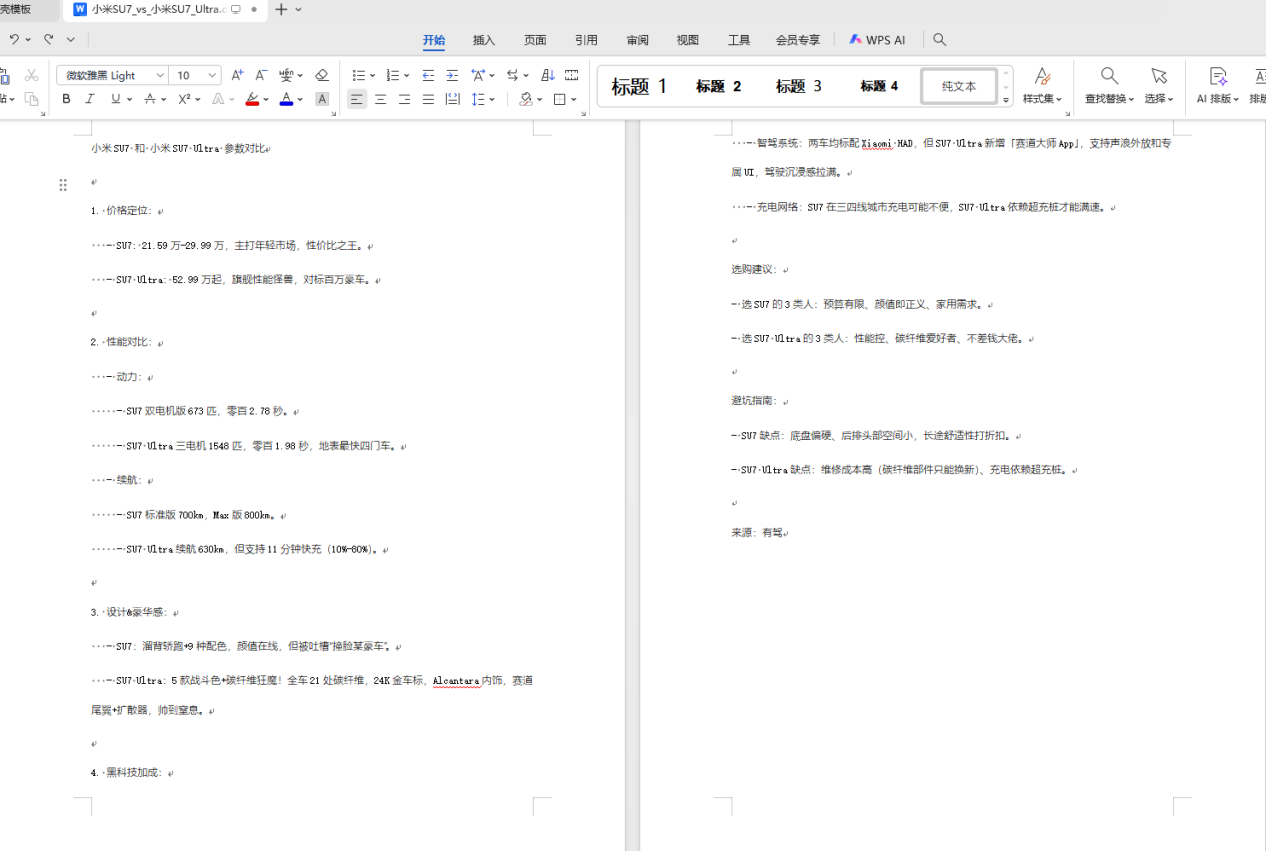This screenshot has height=851, width=1266.
Task: Apply the 标题 4 style
Action: pos(879,86)
